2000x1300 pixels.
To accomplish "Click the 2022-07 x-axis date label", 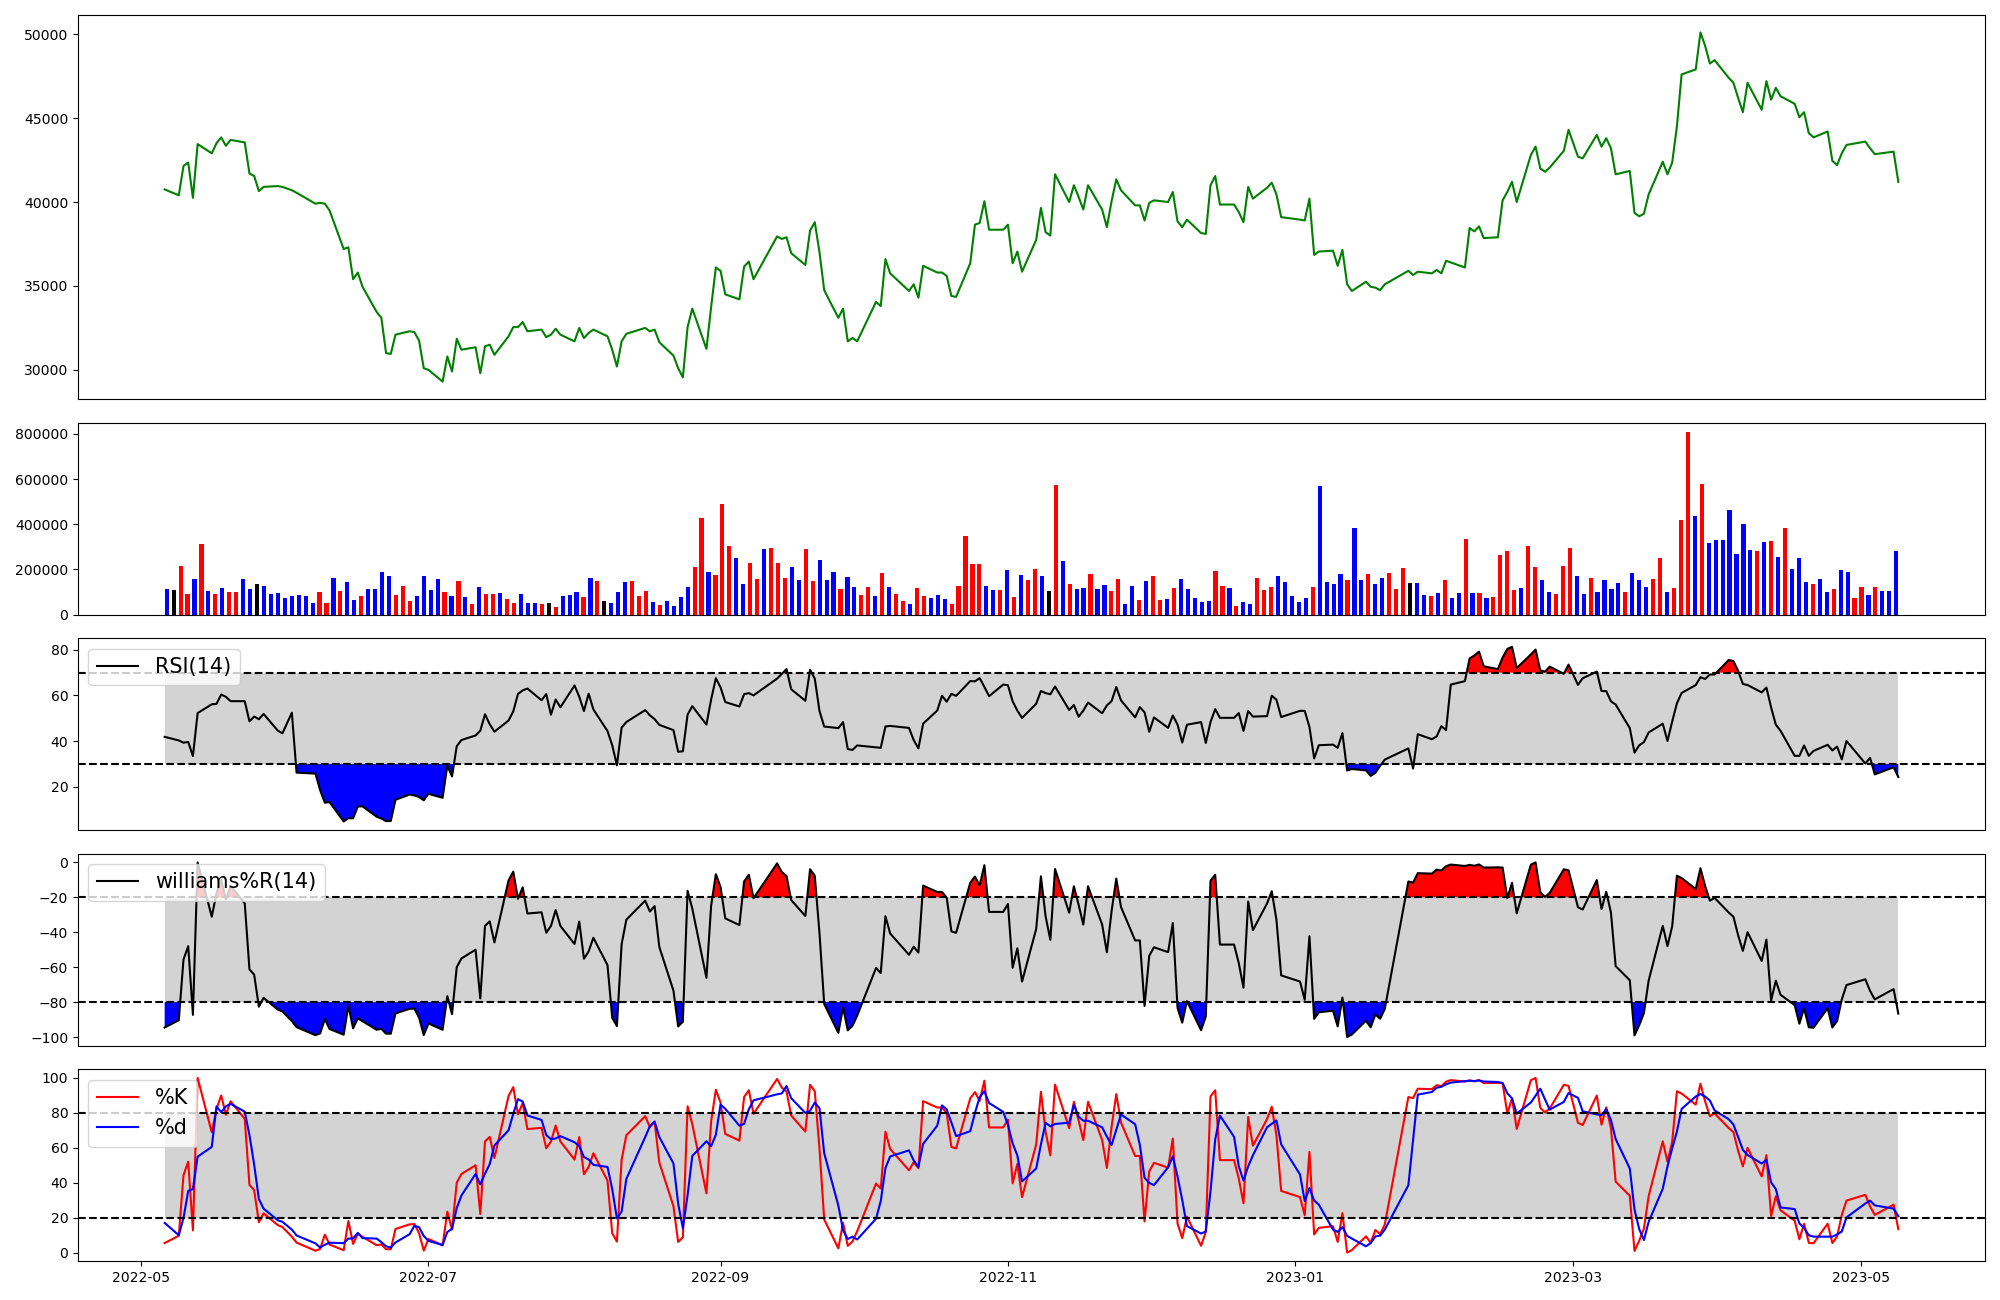I will coord(428,1277).
